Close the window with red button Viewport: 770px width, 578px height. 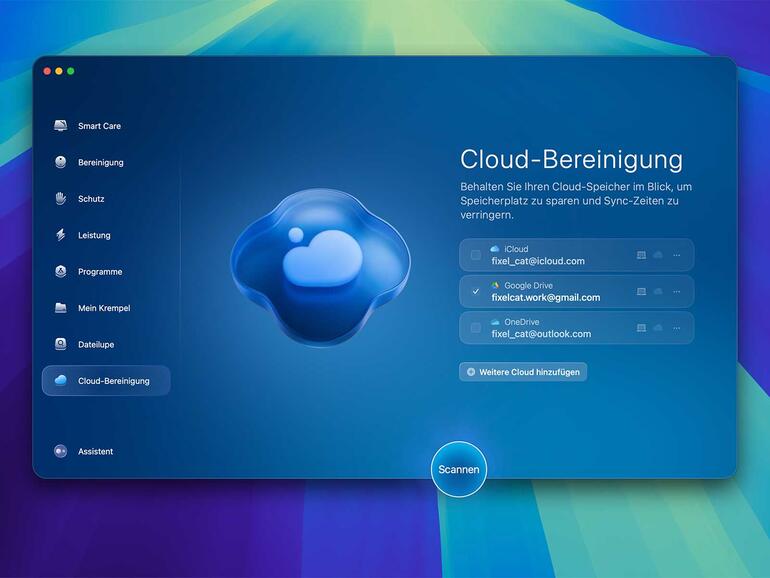[x=47, y=71]
